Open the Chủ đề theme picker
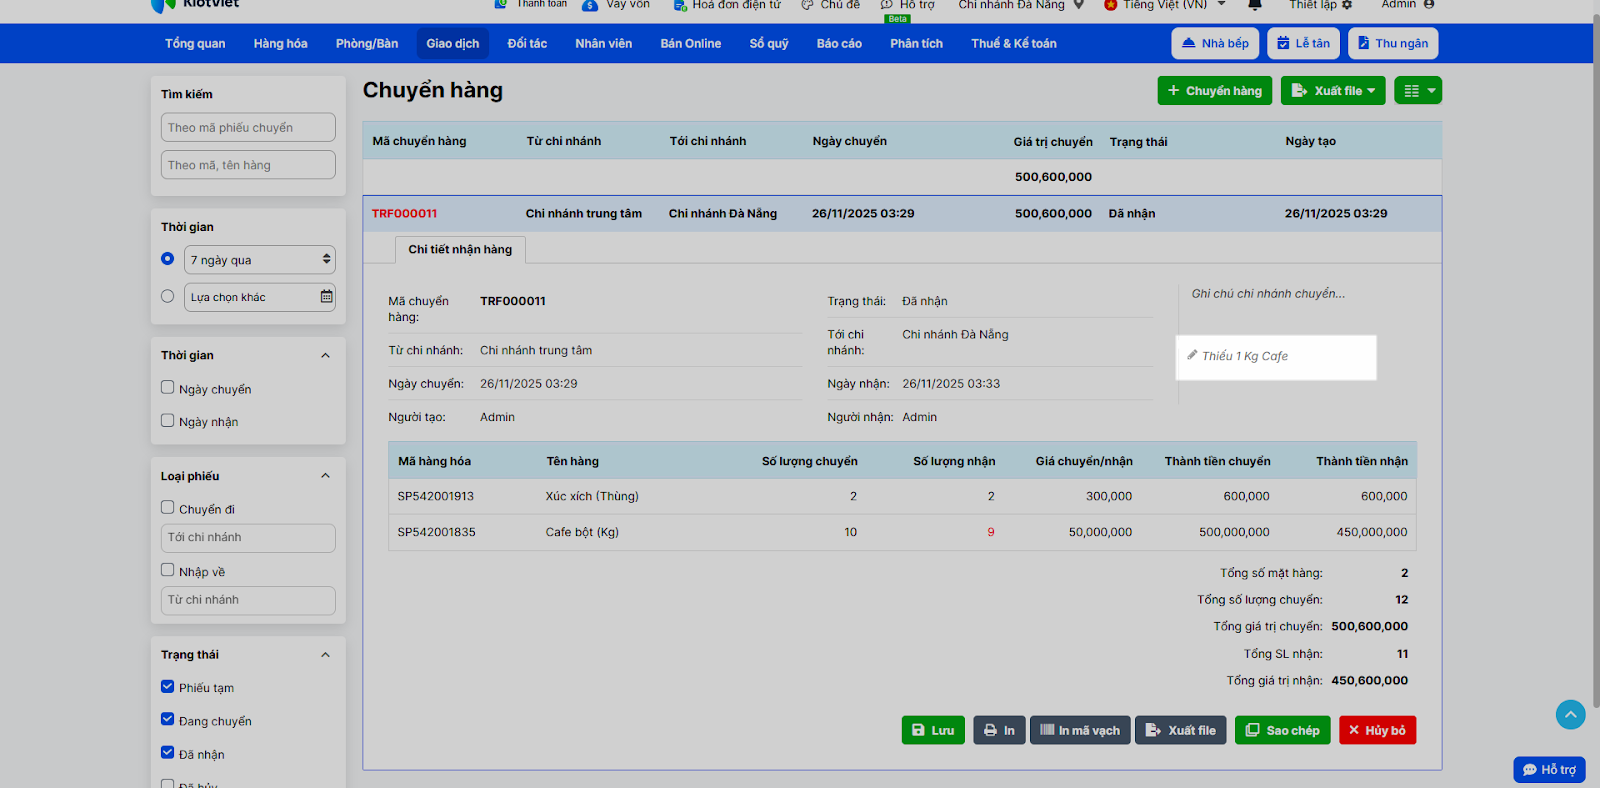Image resolution: width=1600 pixels, height=788 pixels. pyautogui.click(x=830, y=5)
